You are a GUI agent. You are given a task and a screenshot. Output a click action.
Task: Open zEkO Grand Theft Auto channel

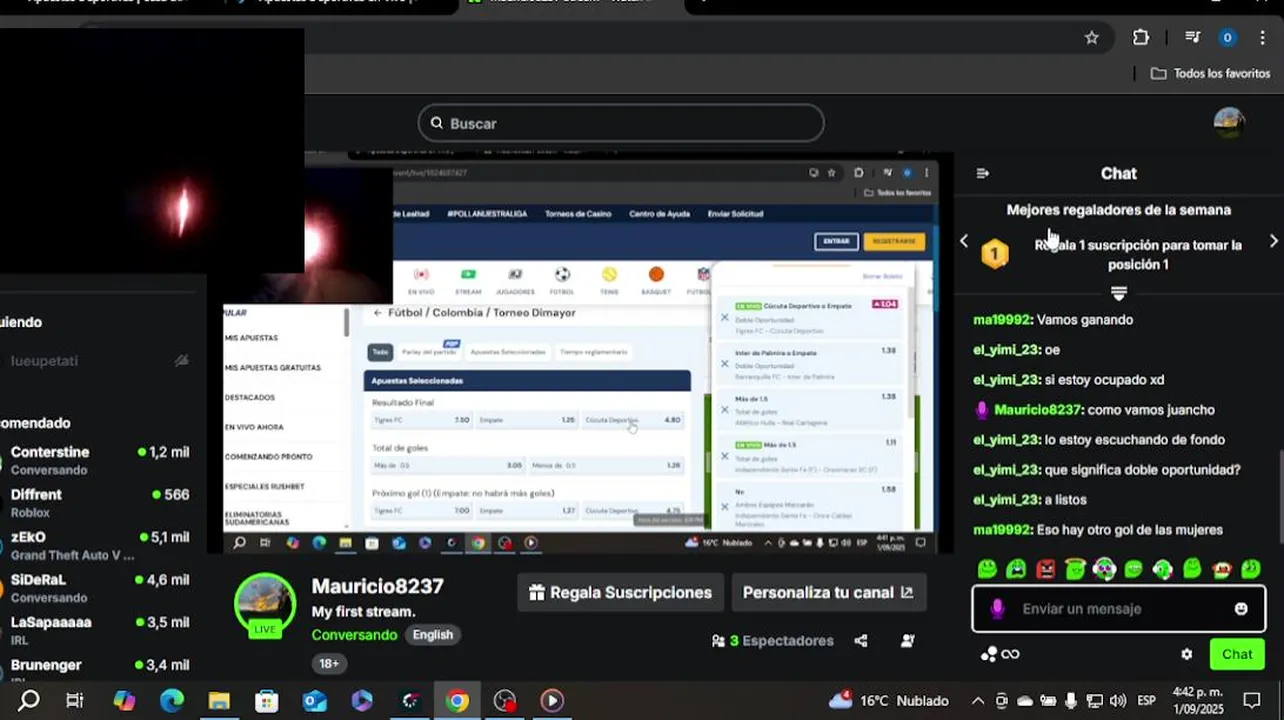tap(97, 546)
